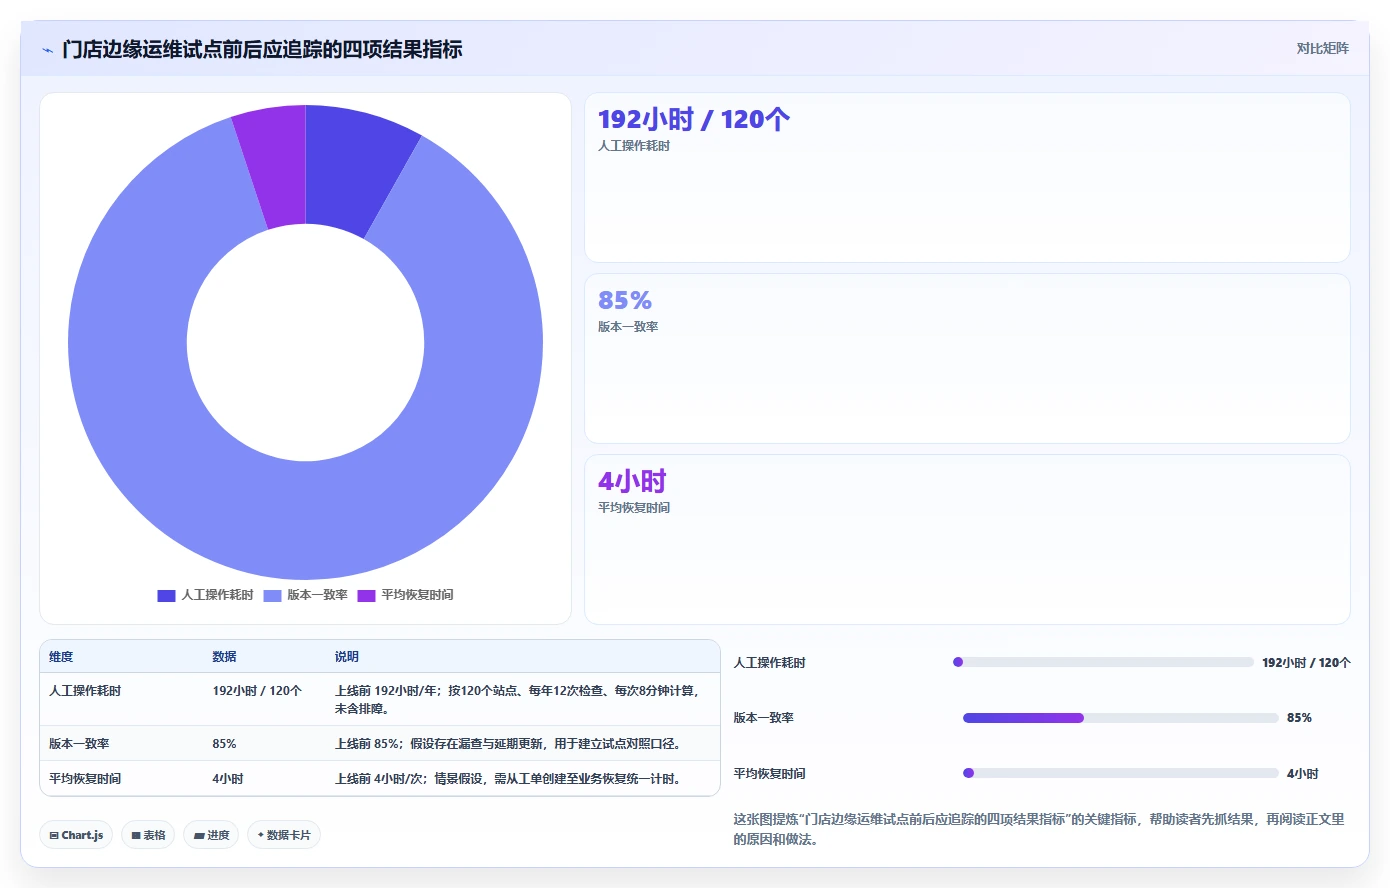Click the chart summary paragraph starting 这张图提炼
This screenshot has width=1390, height=888.
[x=1038, y=829]
